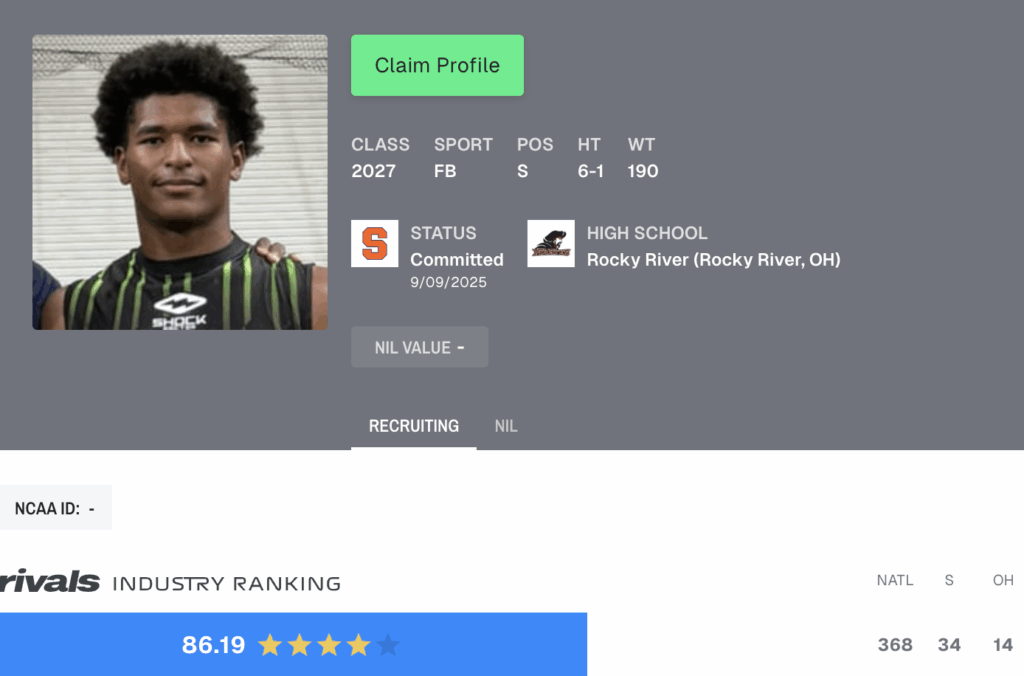Click the Rocky River high school logo
Screen dimensions: 1024x676
point(551,244)
